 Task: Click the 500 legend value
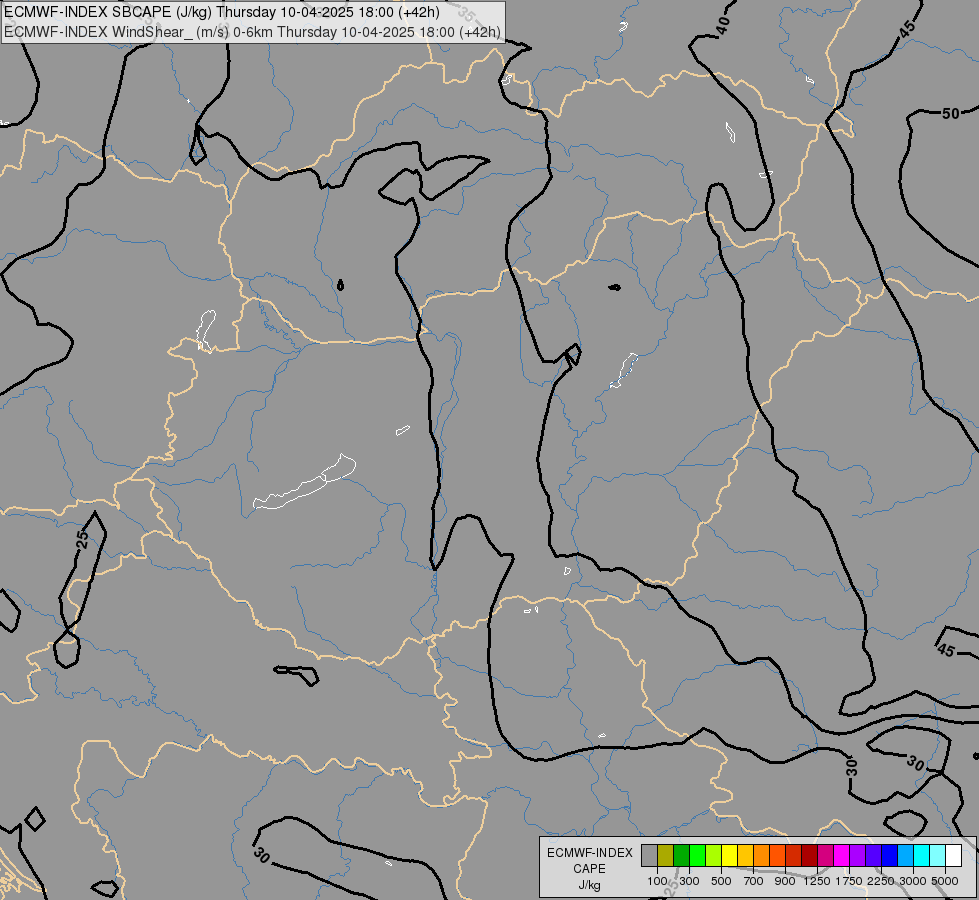[x=721, y=881]
